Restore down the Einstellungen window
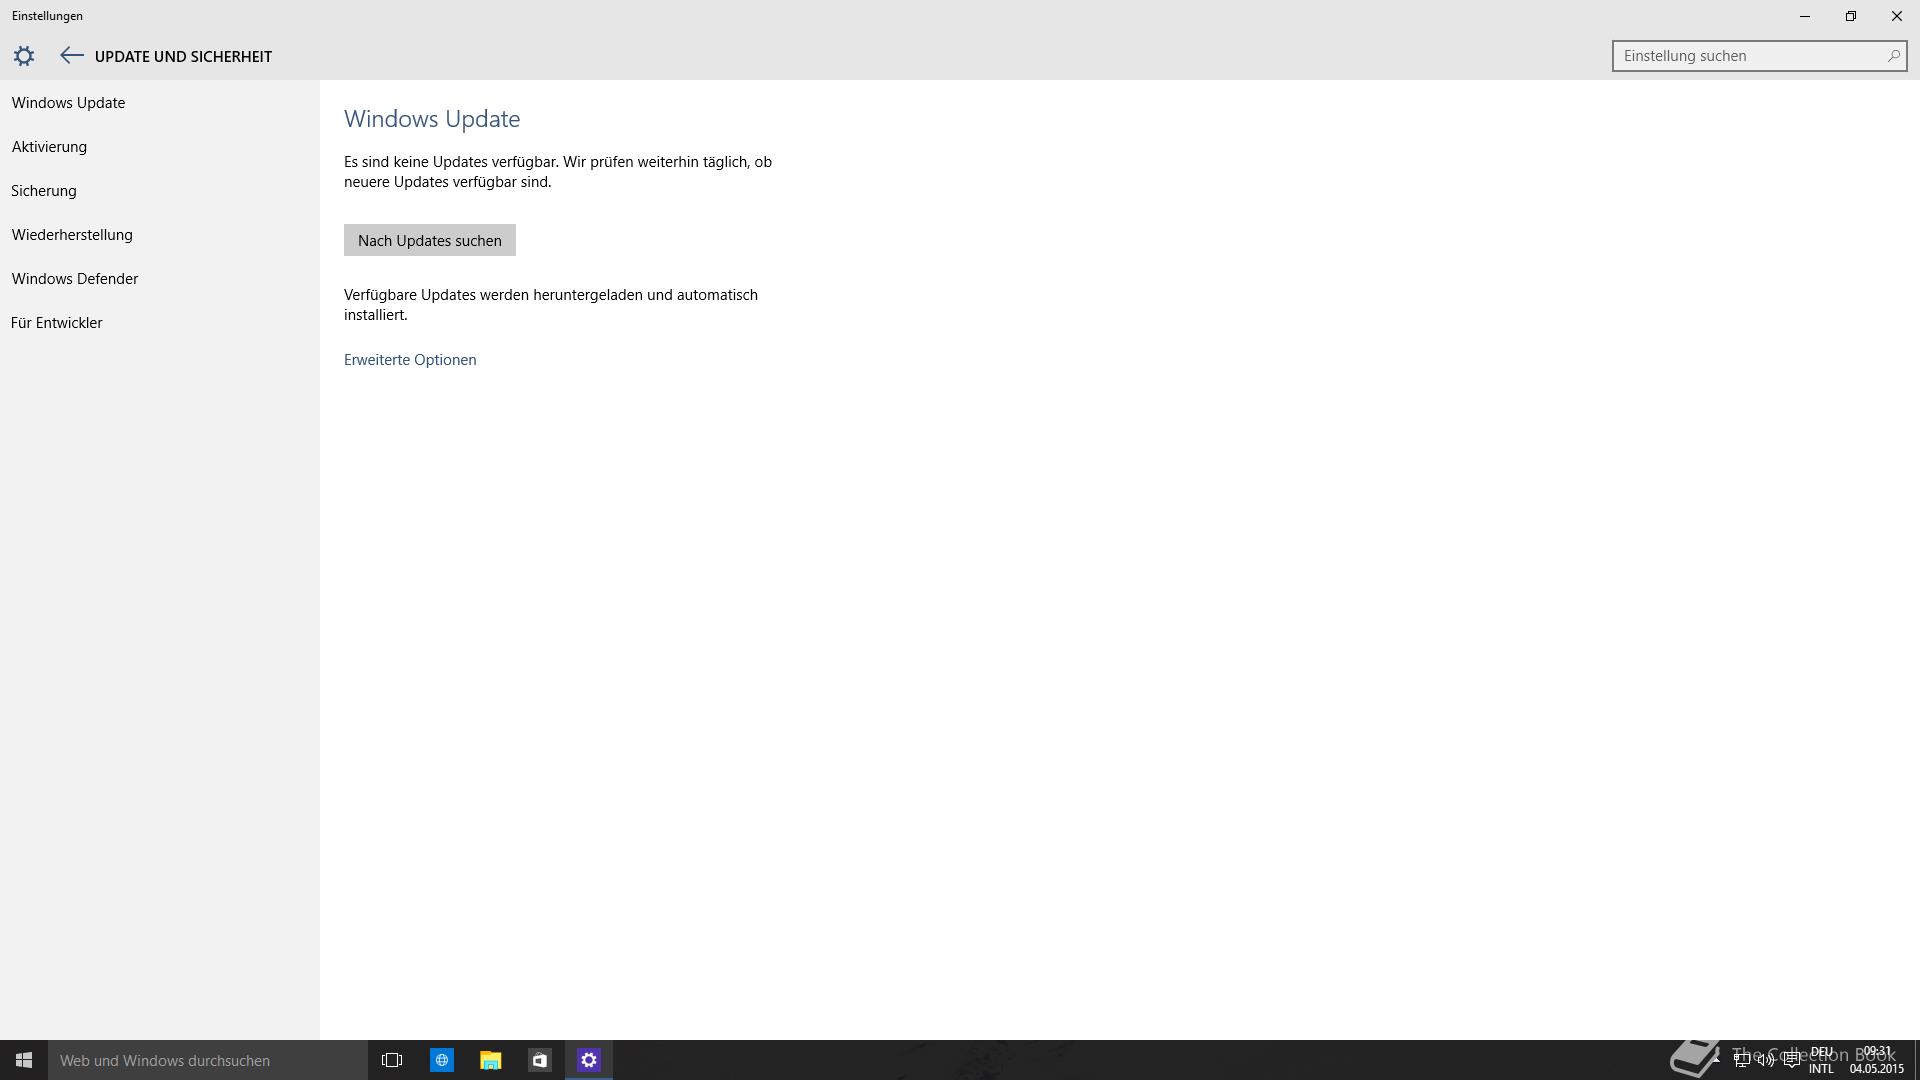1920x1080 pixels. pos(1851,16)
